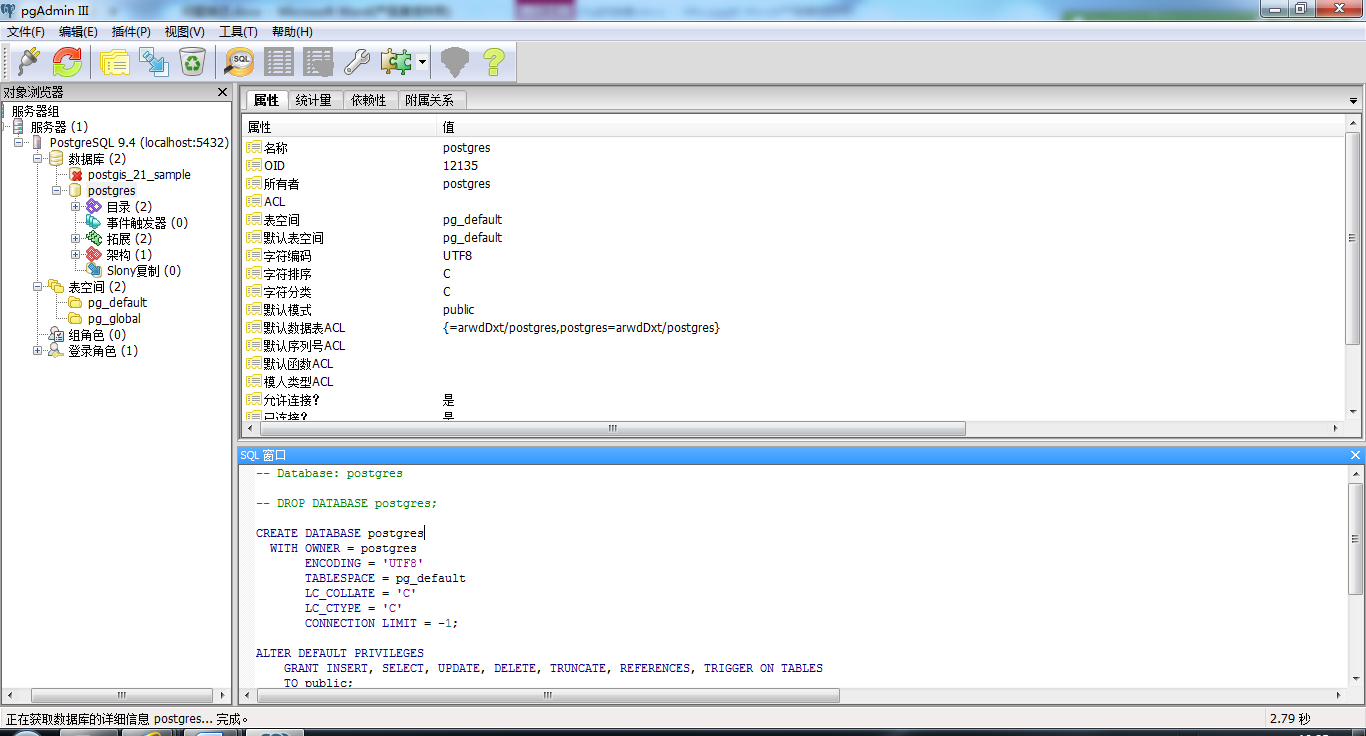Open object properties from the toolbar folder icon
The height and width of the screenshot is (736, 1366).
point(114,62)
